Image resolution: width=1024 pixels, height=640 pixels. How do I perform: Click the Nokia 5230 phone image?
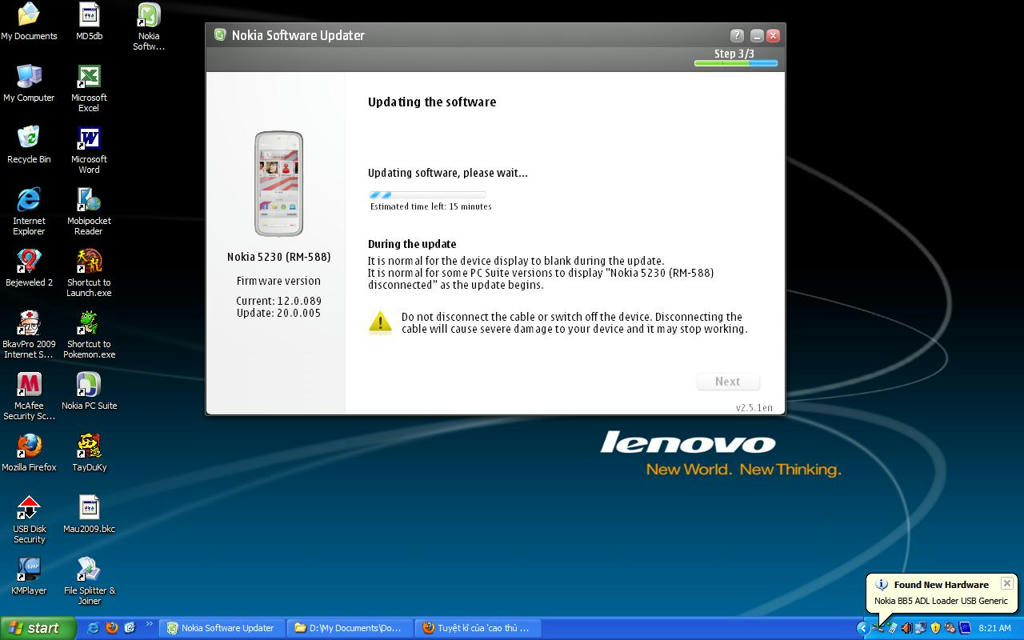click(278, 184)
